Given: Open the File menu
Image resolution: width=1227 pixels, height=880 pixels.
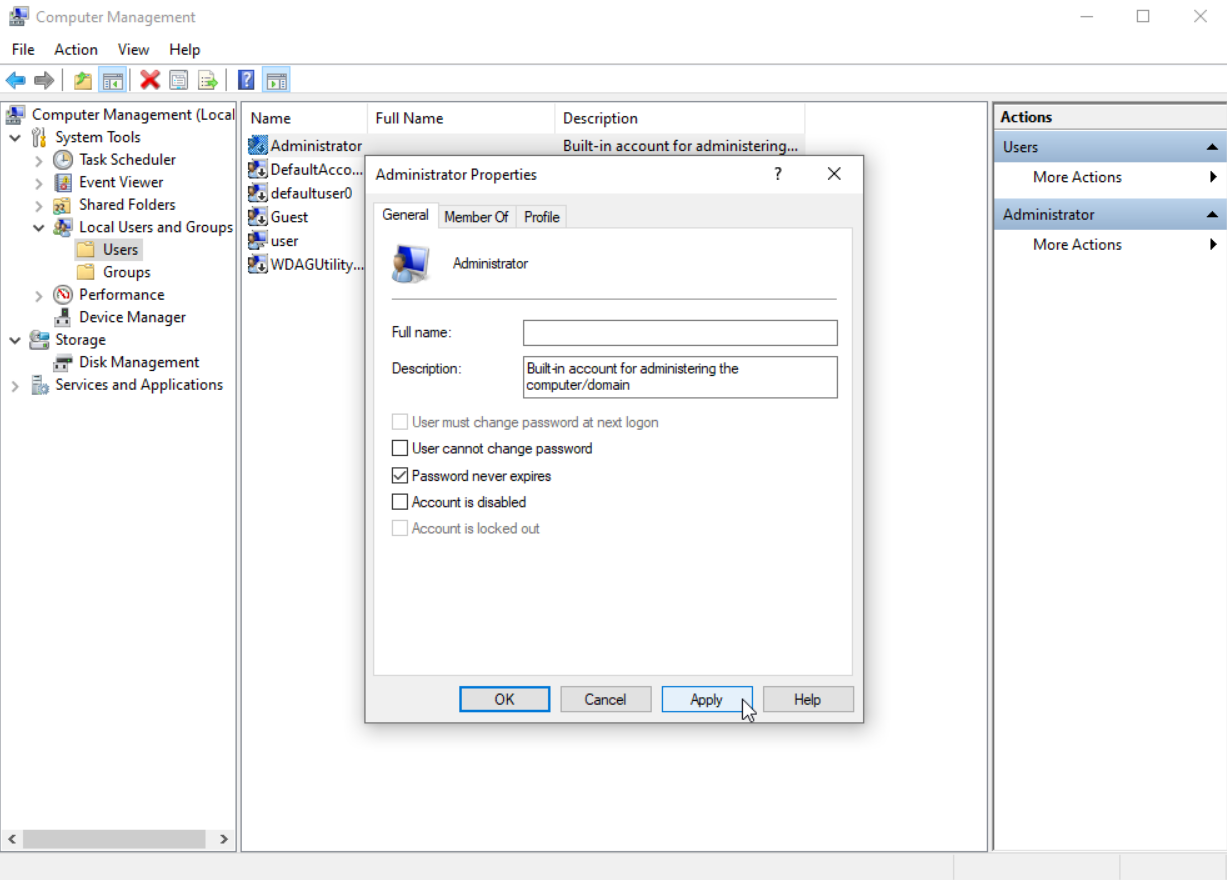Looking at the screenshot, I should point(23,49).
